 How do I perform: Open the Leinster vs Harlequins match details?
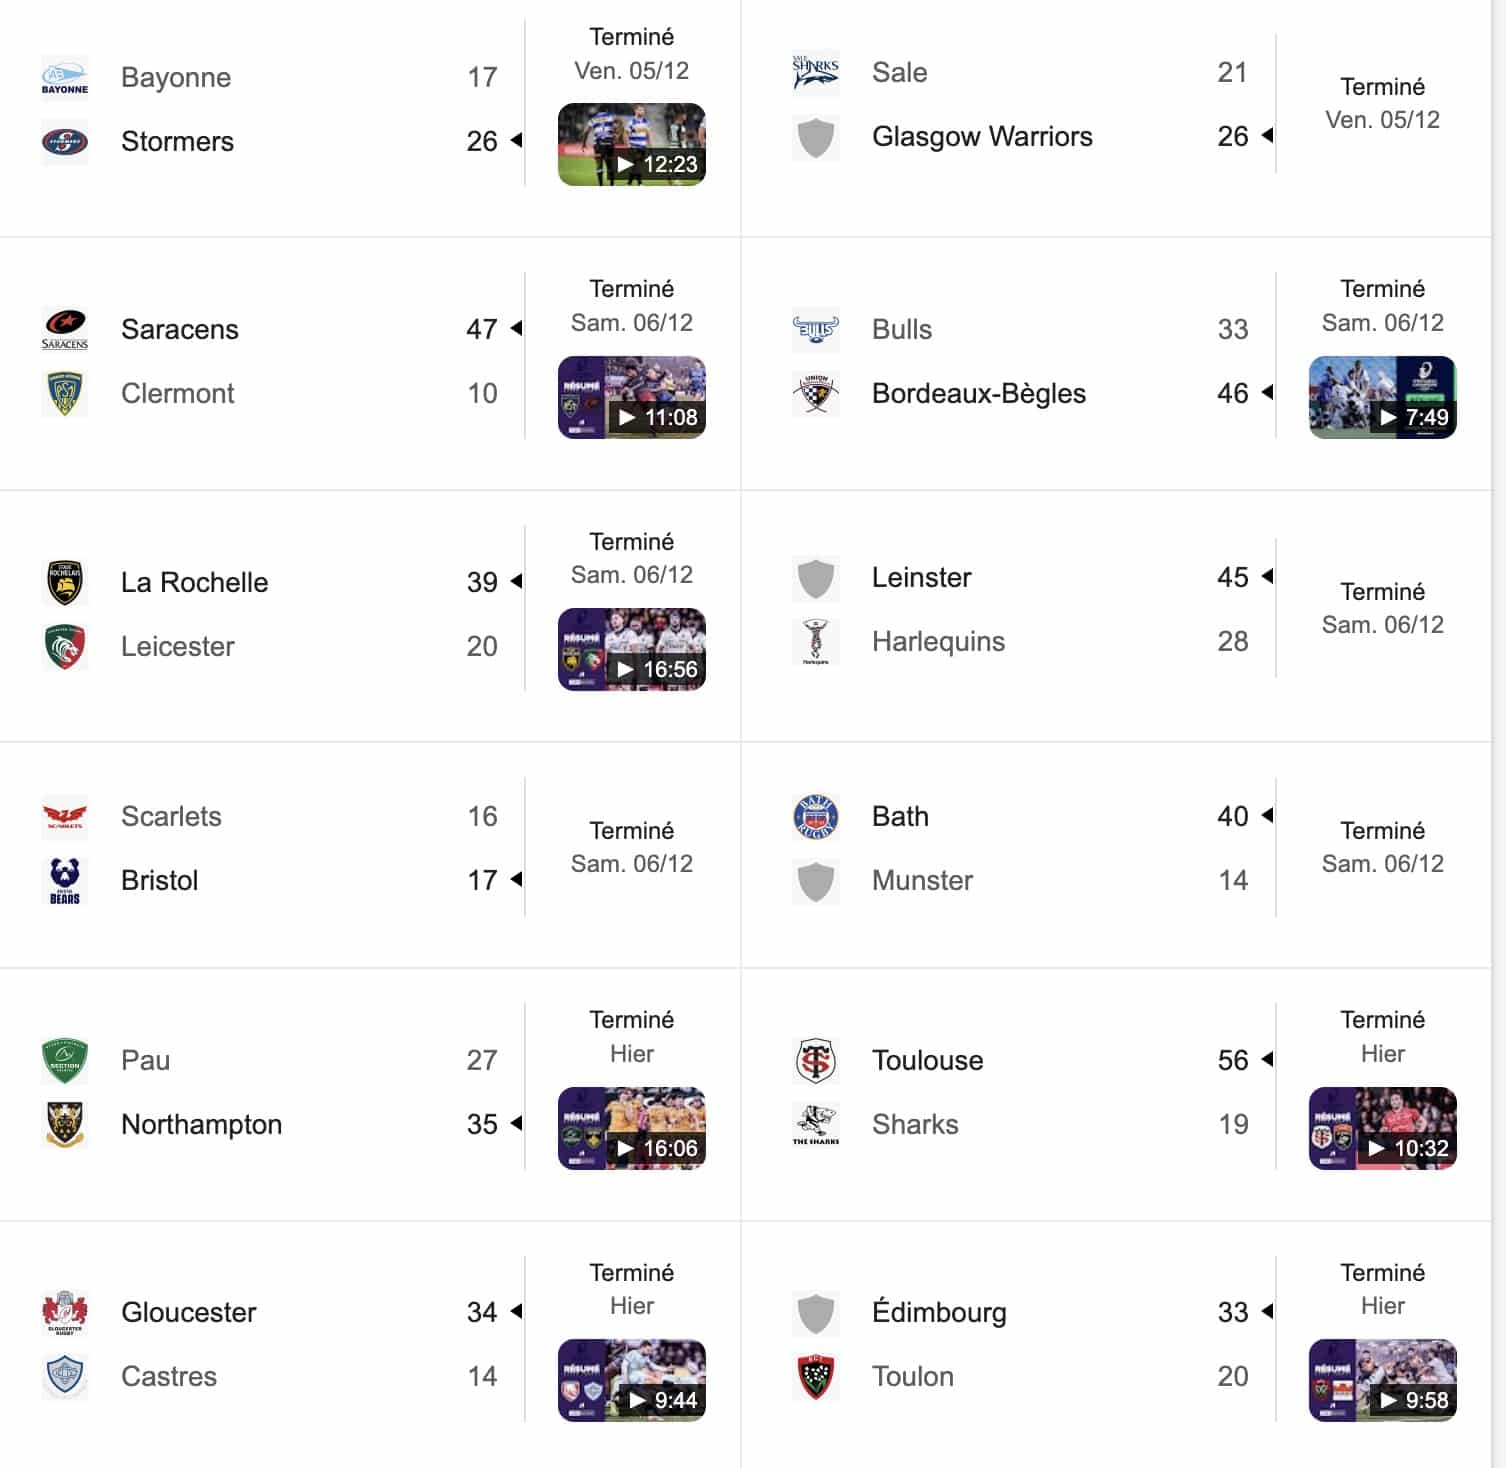pyautogui.click(x=1382, y=608)
